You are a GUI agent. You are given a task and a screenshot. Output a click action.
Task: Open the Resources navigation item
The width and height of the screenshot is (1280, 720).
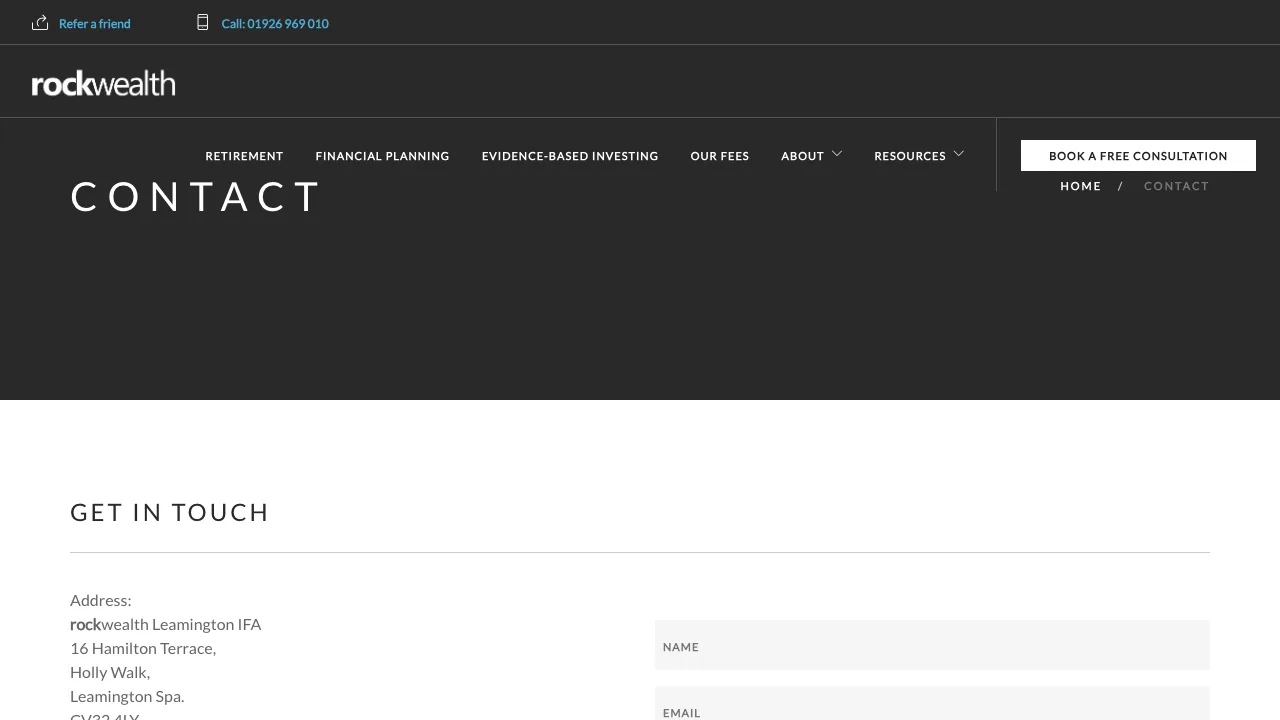[909, 156]
